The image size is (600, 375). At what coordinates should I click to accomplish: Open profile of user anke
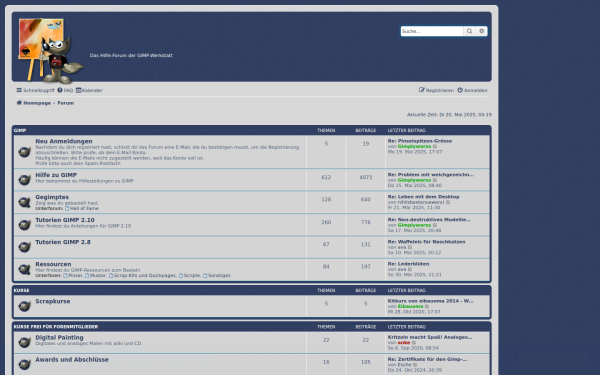pyautogui.click(x=404, y=343)
